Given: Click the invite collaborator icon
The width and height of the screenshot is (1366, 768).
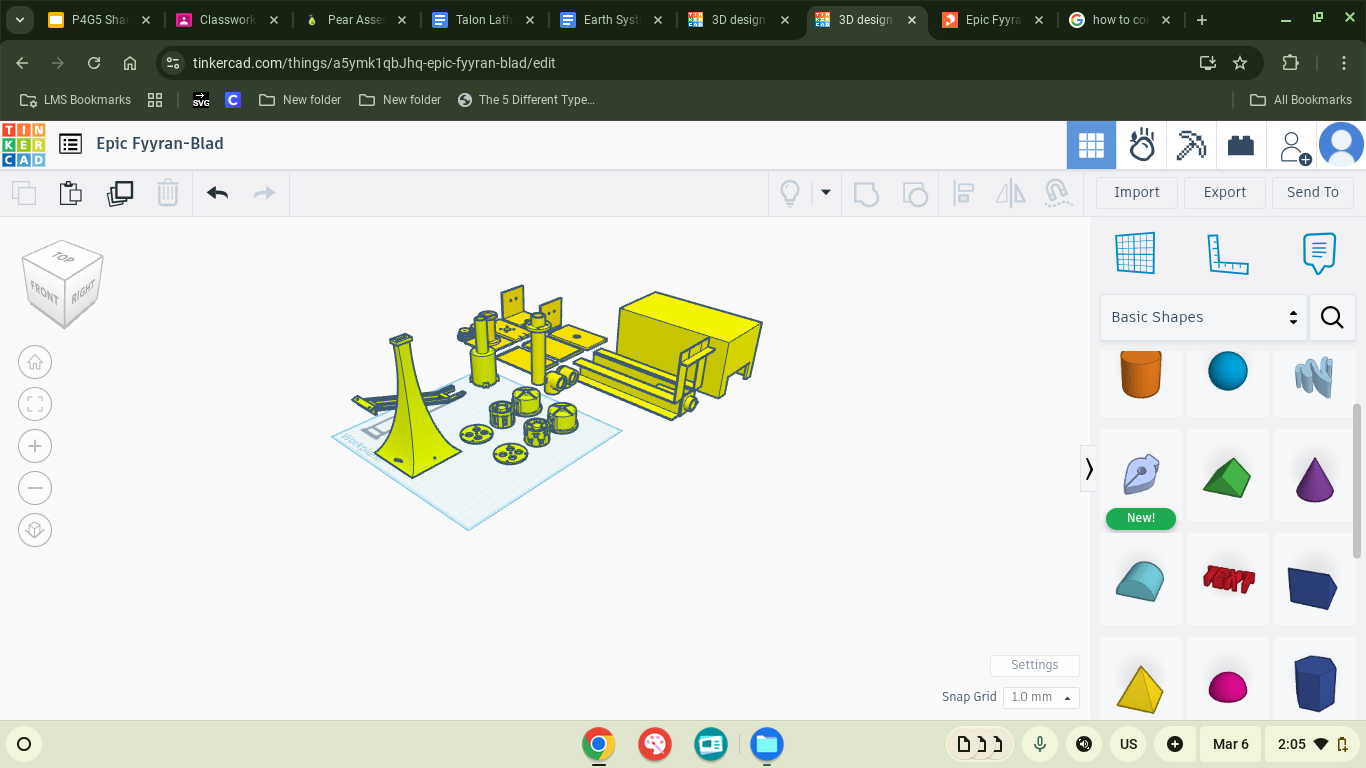Looking at the screenshot, I should tap(1294, 147).
